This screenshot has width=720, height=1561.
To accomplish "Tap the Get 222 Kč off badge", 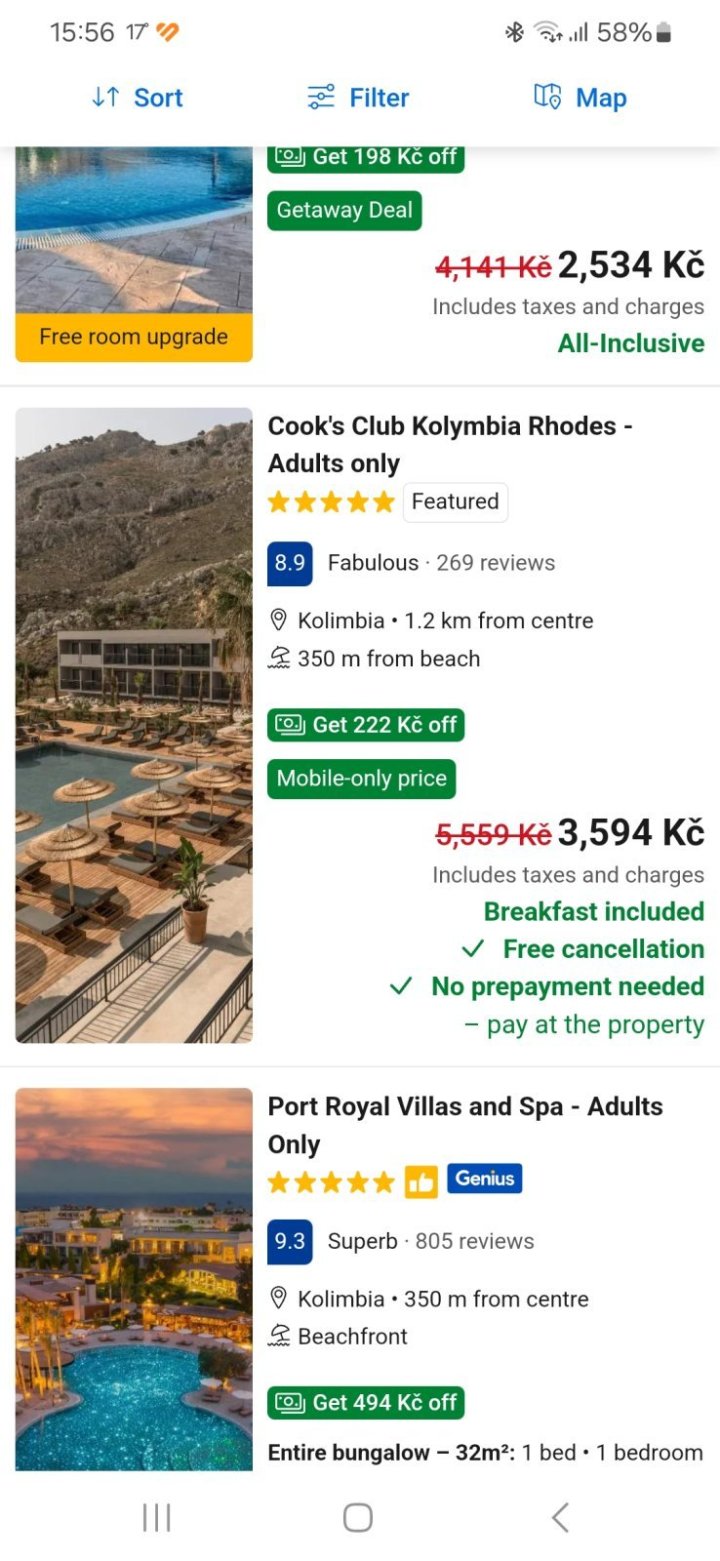I will click(366, 725).
